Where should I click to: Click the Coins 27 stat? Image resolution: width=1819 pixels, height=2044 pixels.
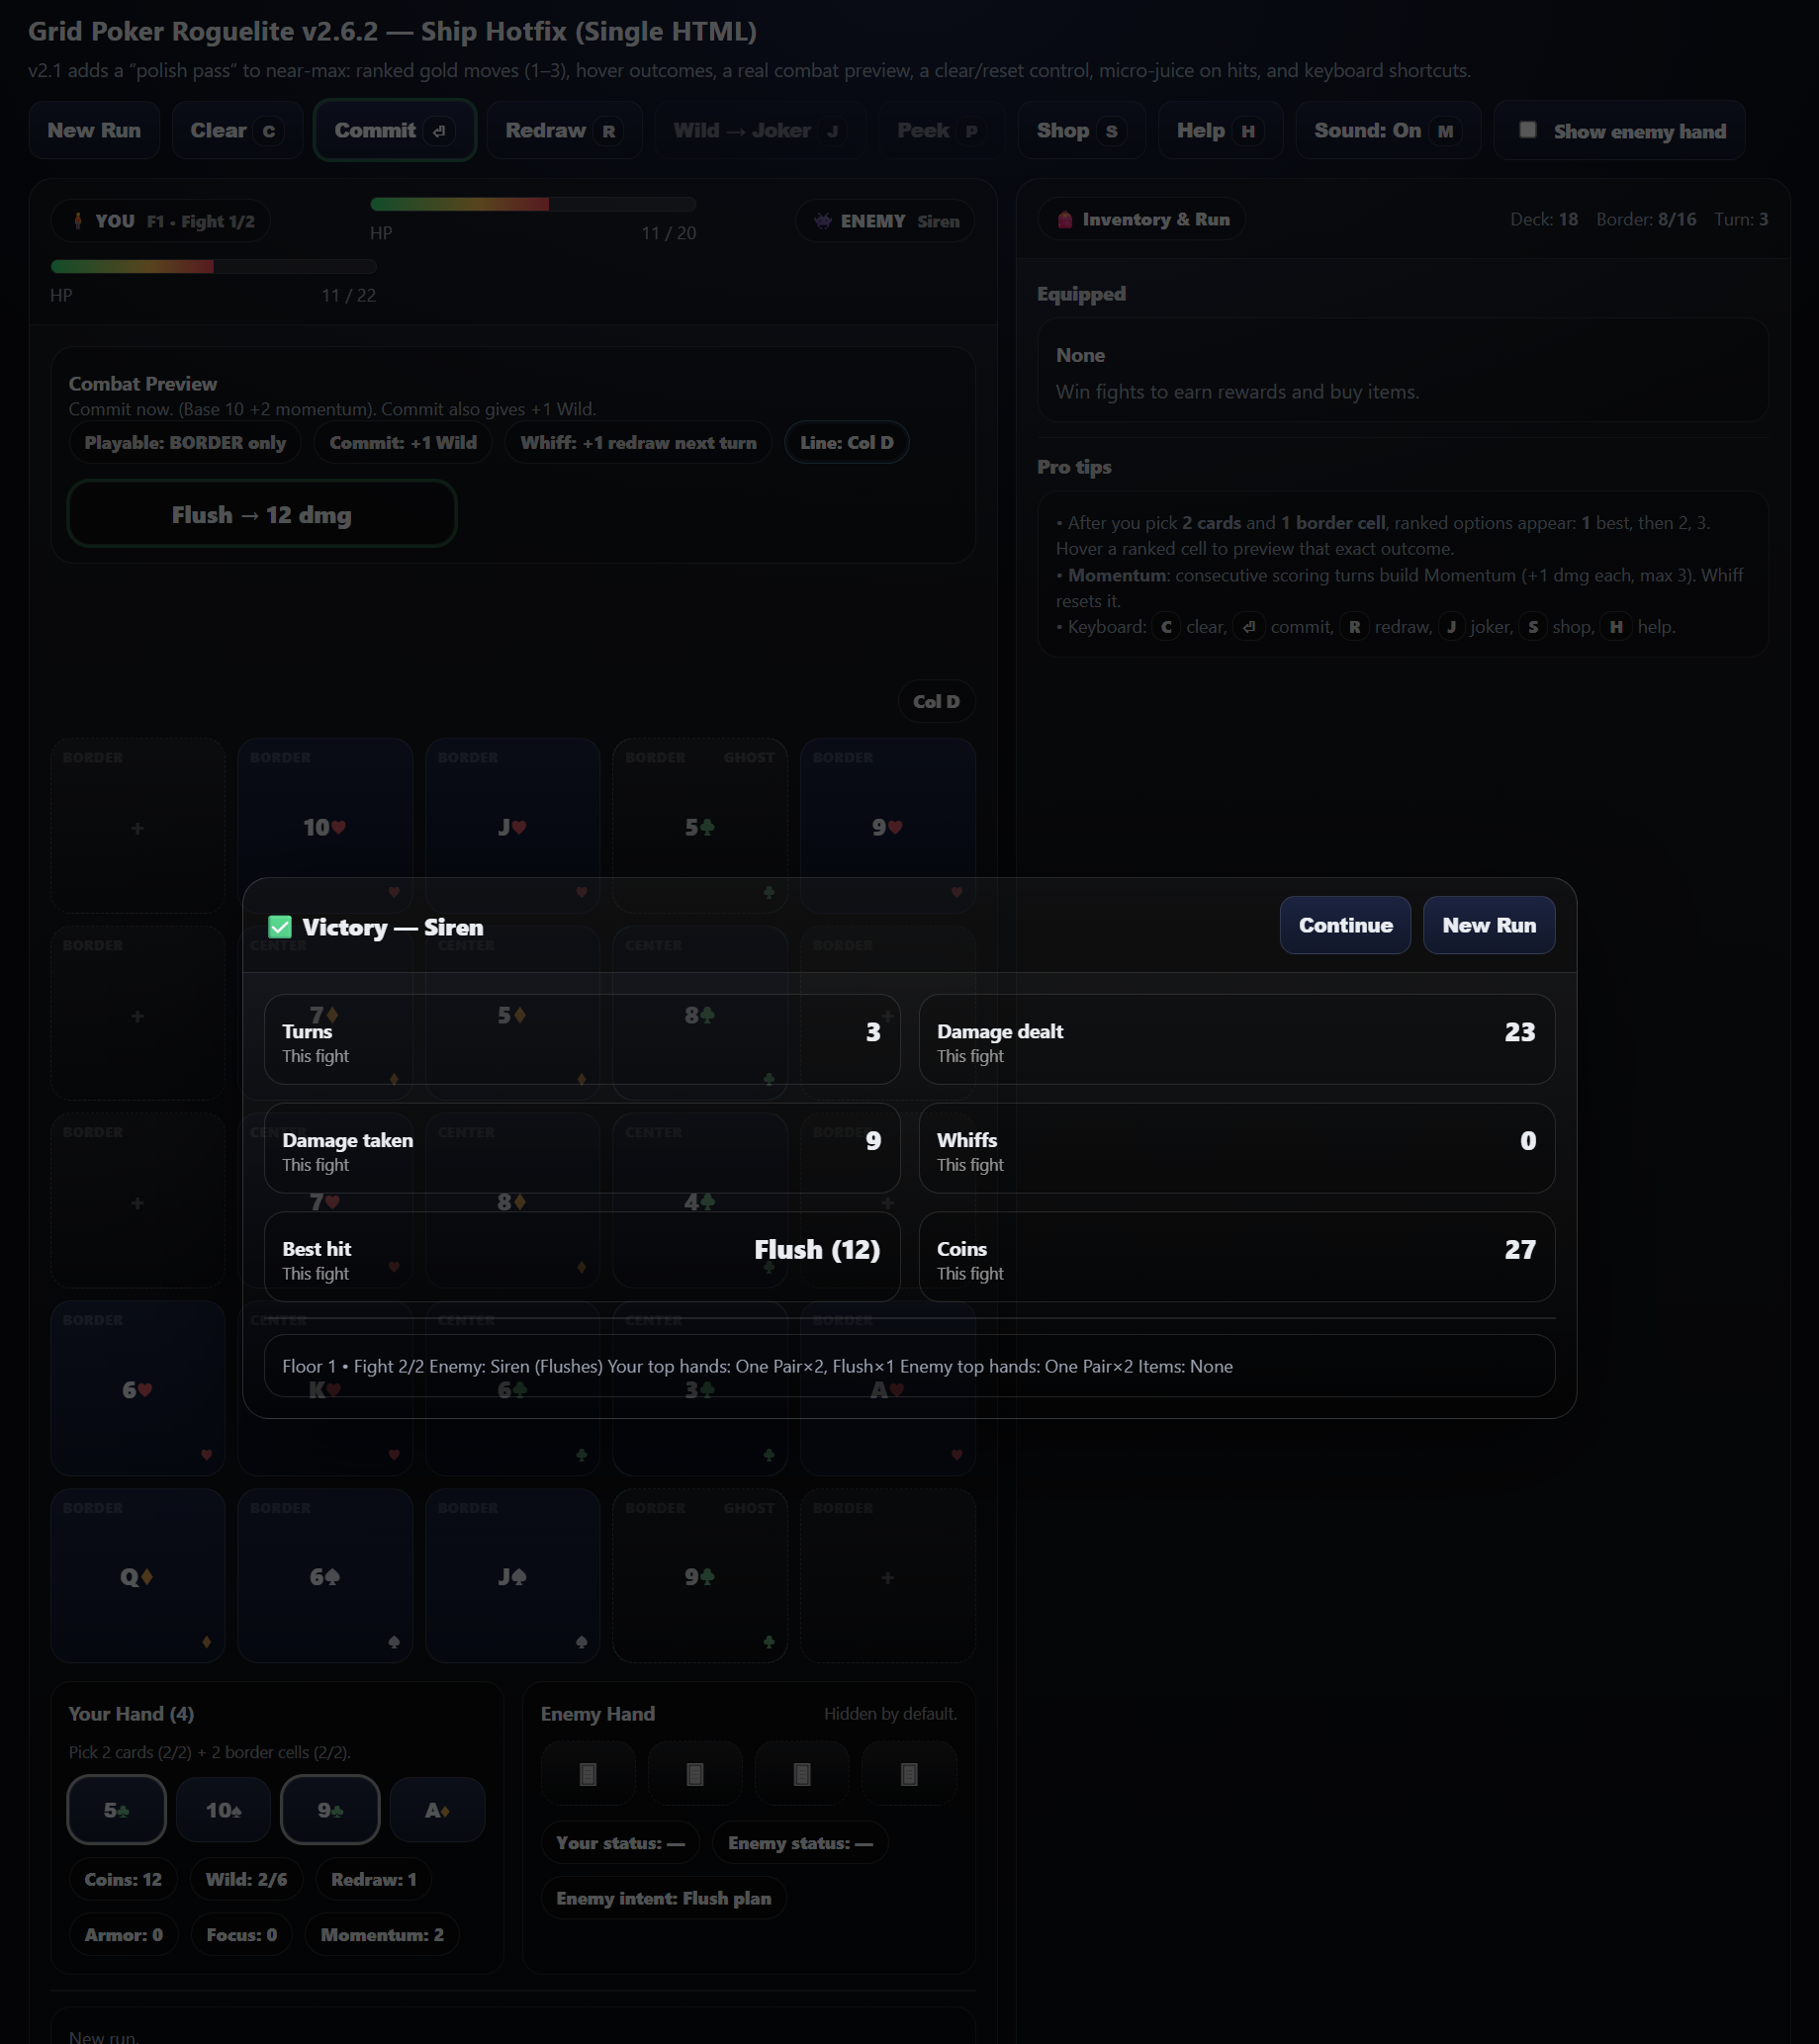1236,1257
